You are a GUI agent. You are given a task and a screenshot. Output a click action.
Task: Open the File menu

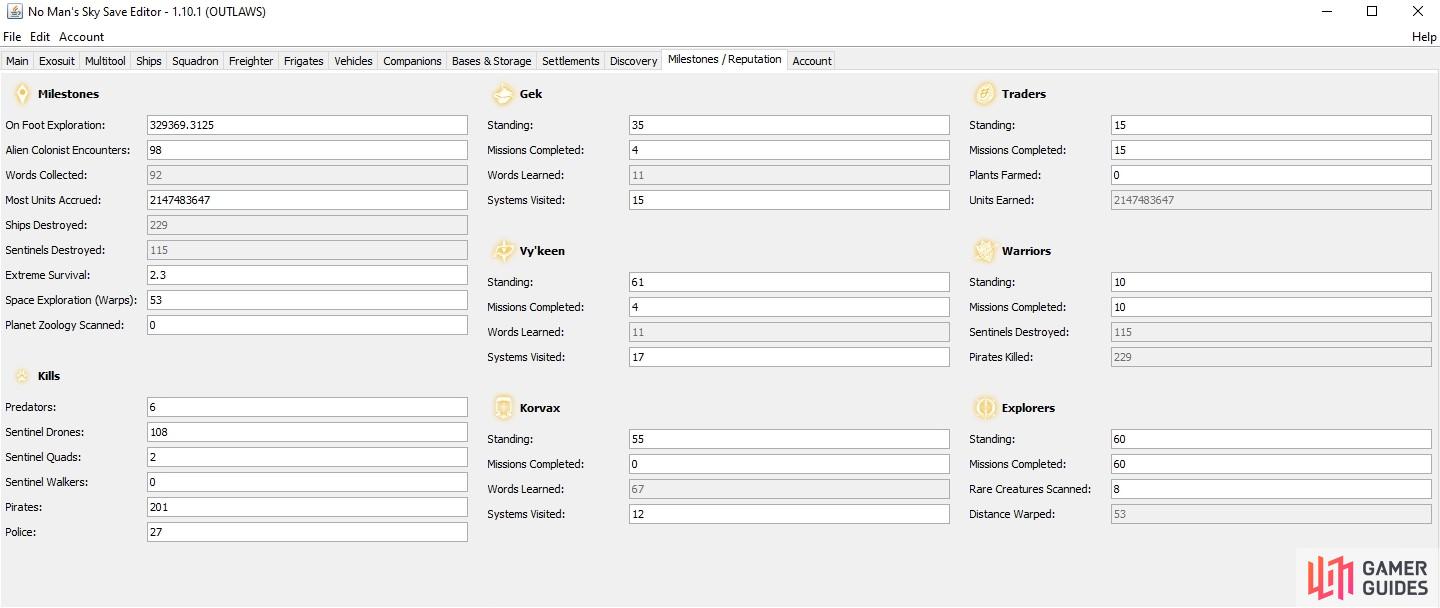point(12,37)
